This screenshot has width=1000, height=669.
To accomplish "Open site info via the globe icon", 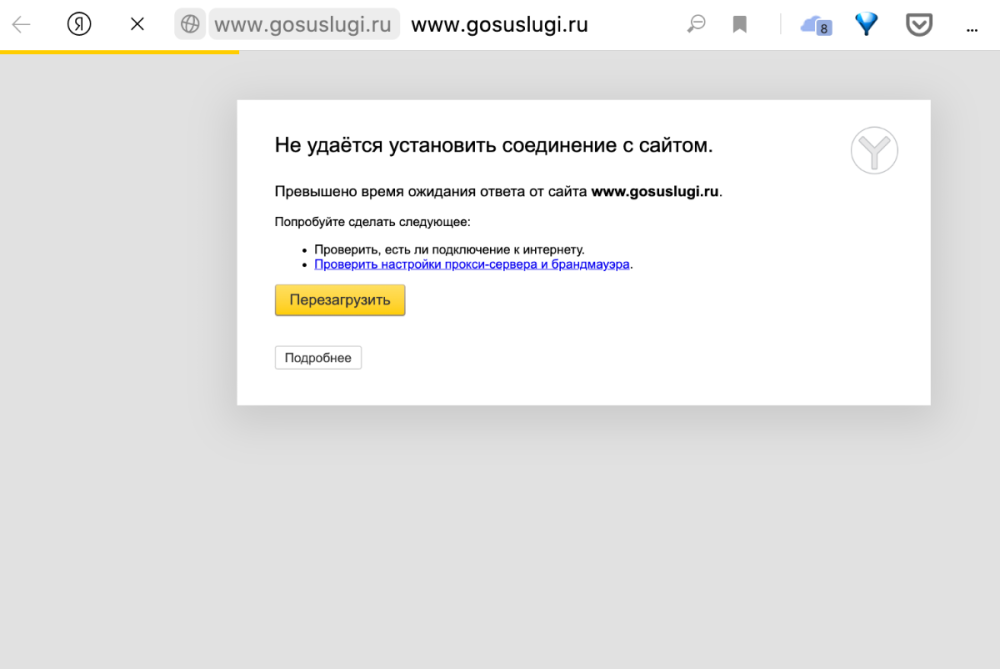I will point(188,23).
